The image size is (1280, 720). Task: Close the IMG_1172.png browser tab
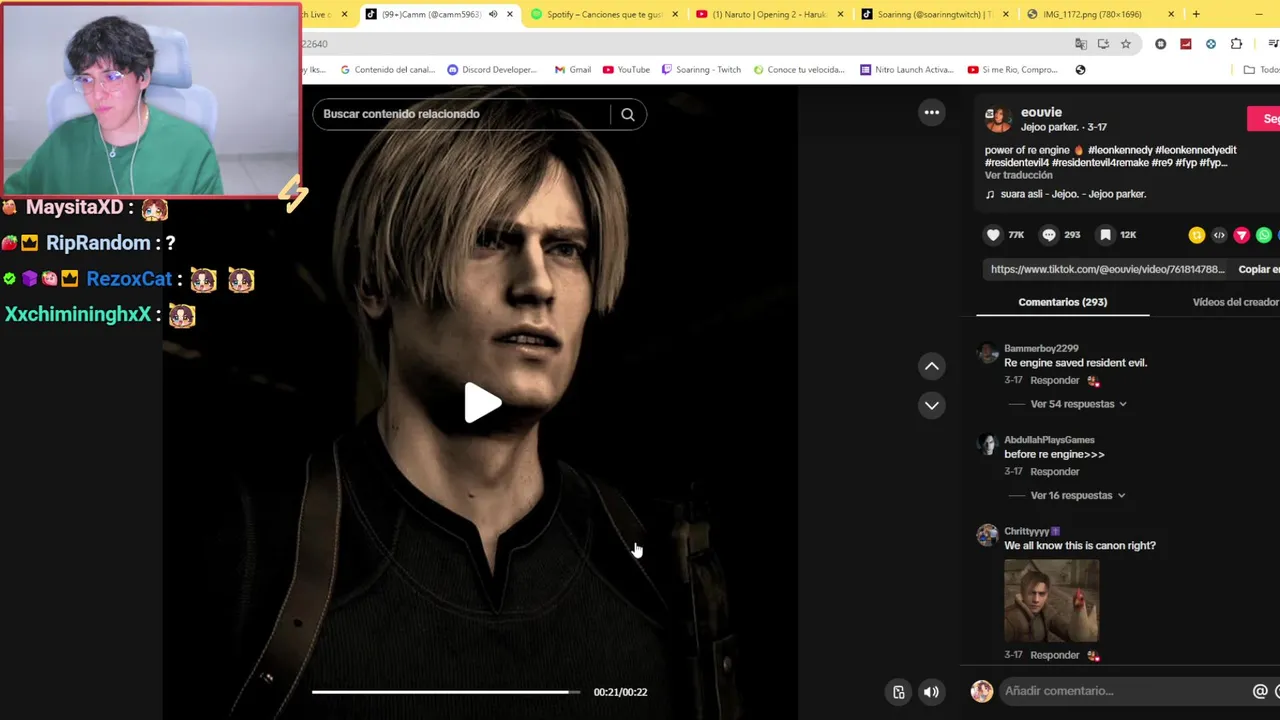(x=1171, y=14)
